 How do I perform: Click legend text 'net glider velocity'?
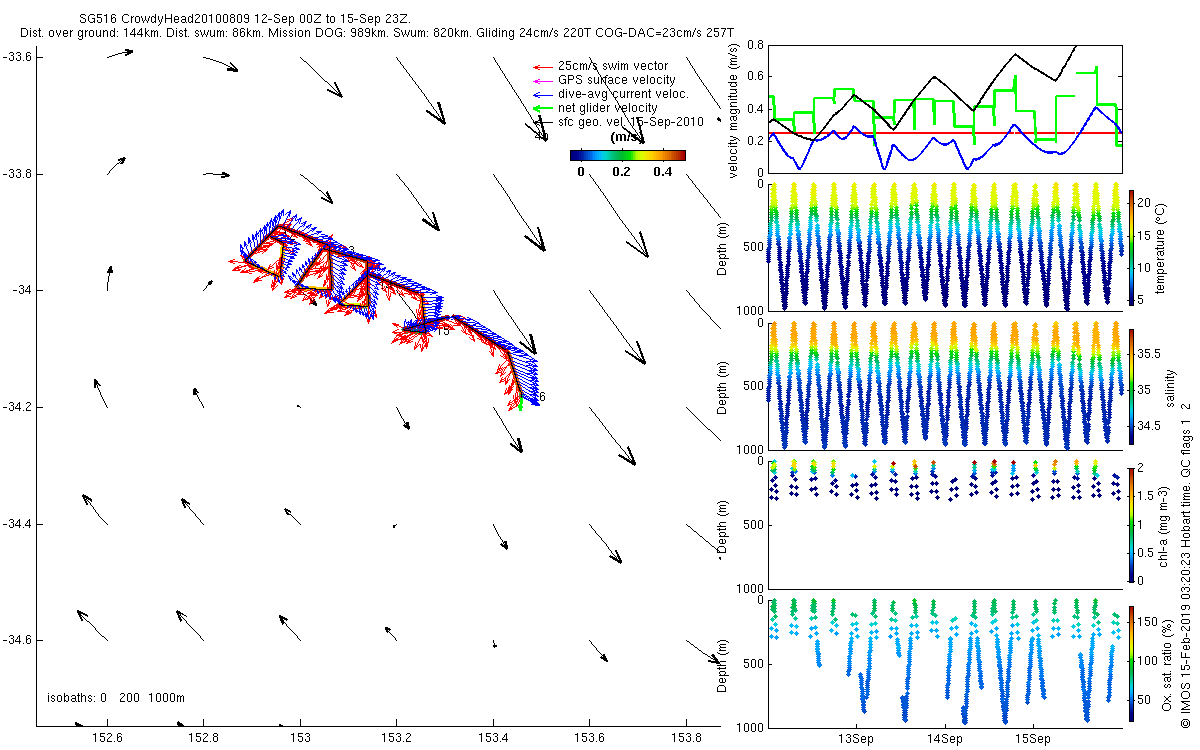pos(608,108)
